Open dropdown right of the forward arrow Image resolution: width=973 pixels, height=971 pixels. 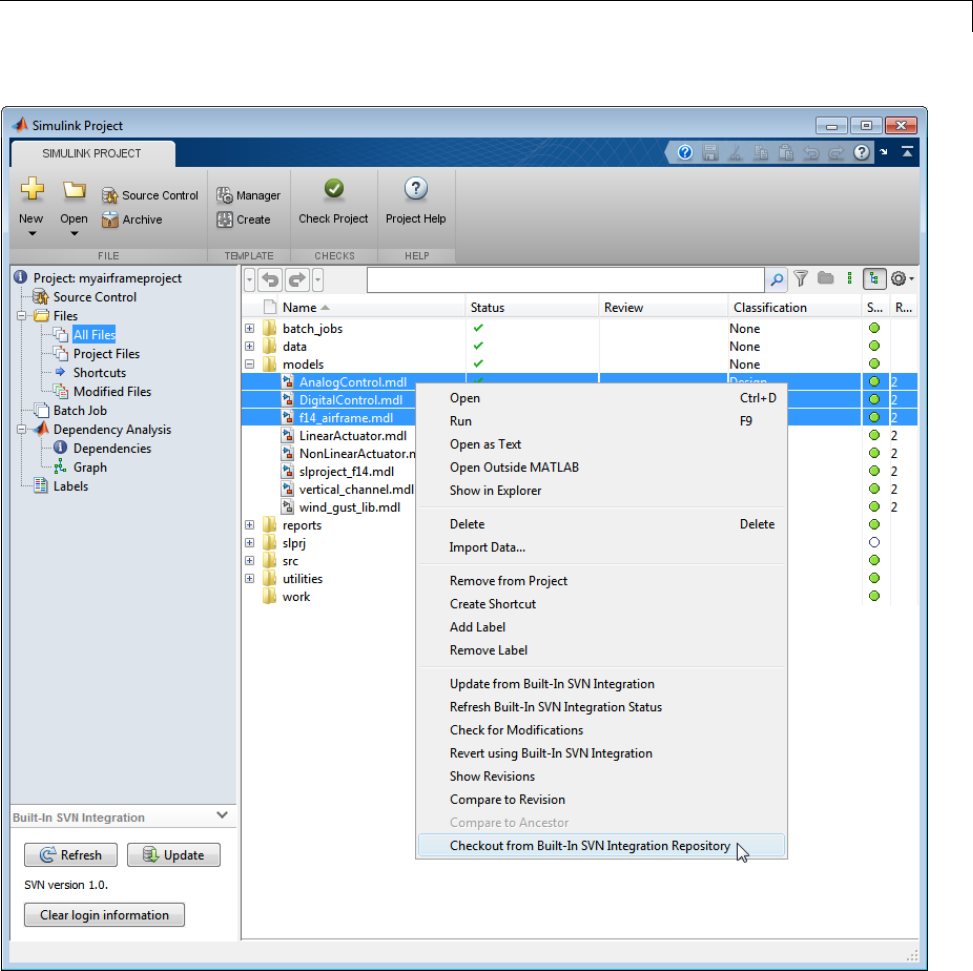(318, 280)
